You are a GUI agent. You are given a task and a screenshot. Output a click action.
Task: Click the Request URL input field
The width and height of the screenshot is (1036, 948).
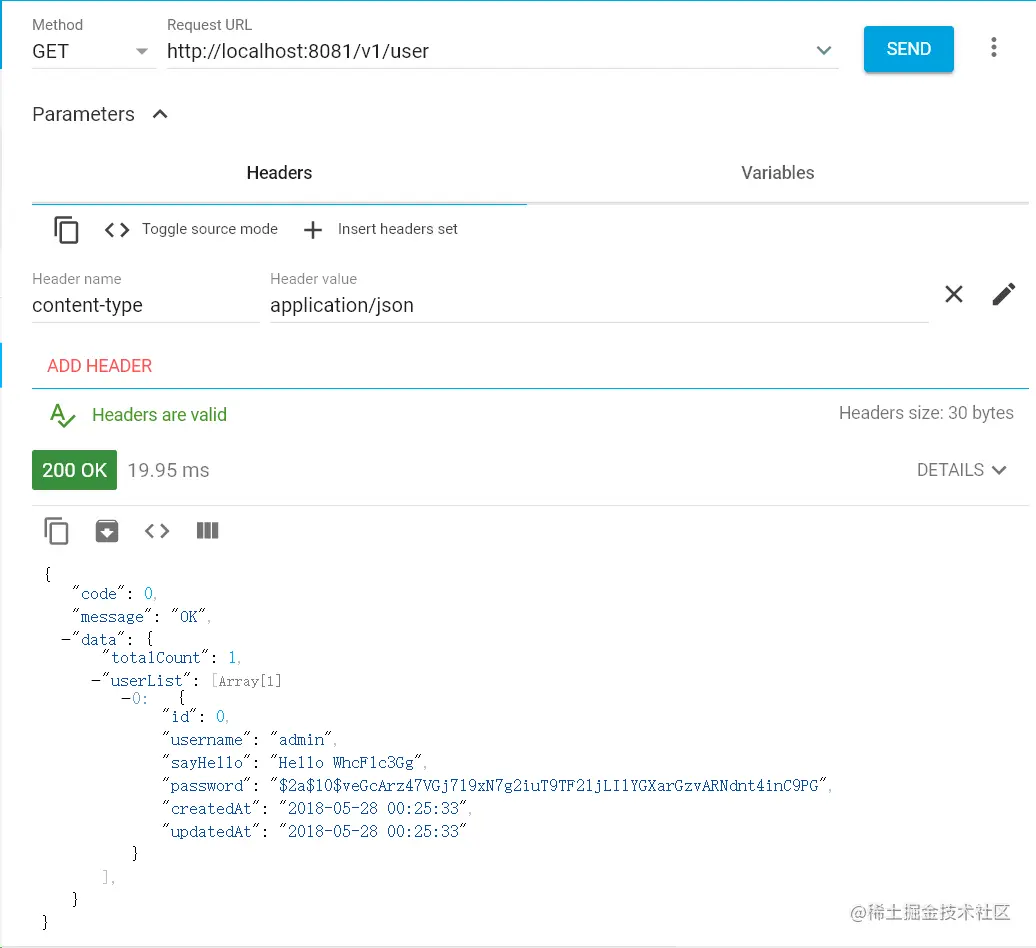click(488, 51)
